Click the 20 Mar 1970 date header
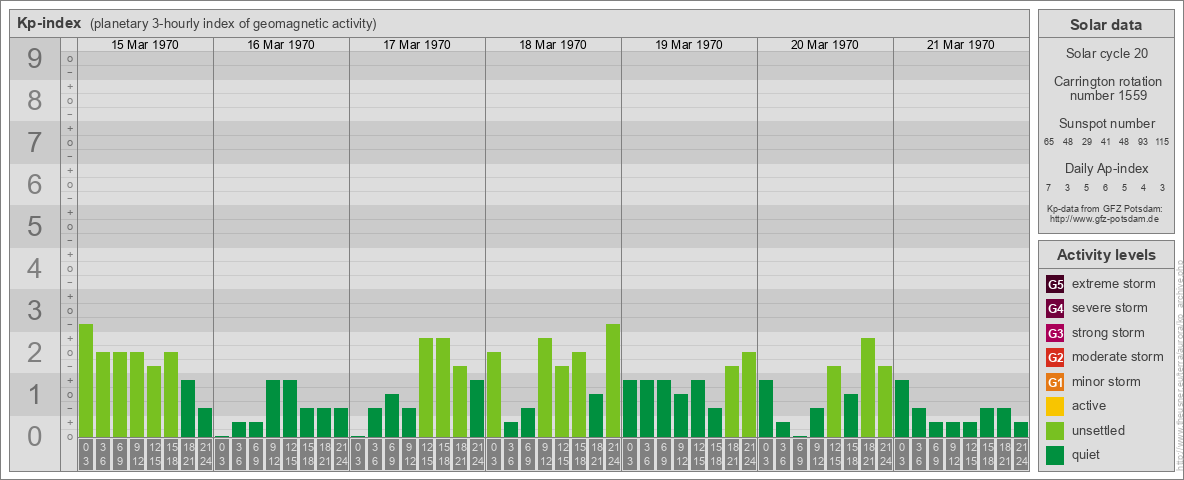Screen dimensions: 1184x480 pos(825,45)
